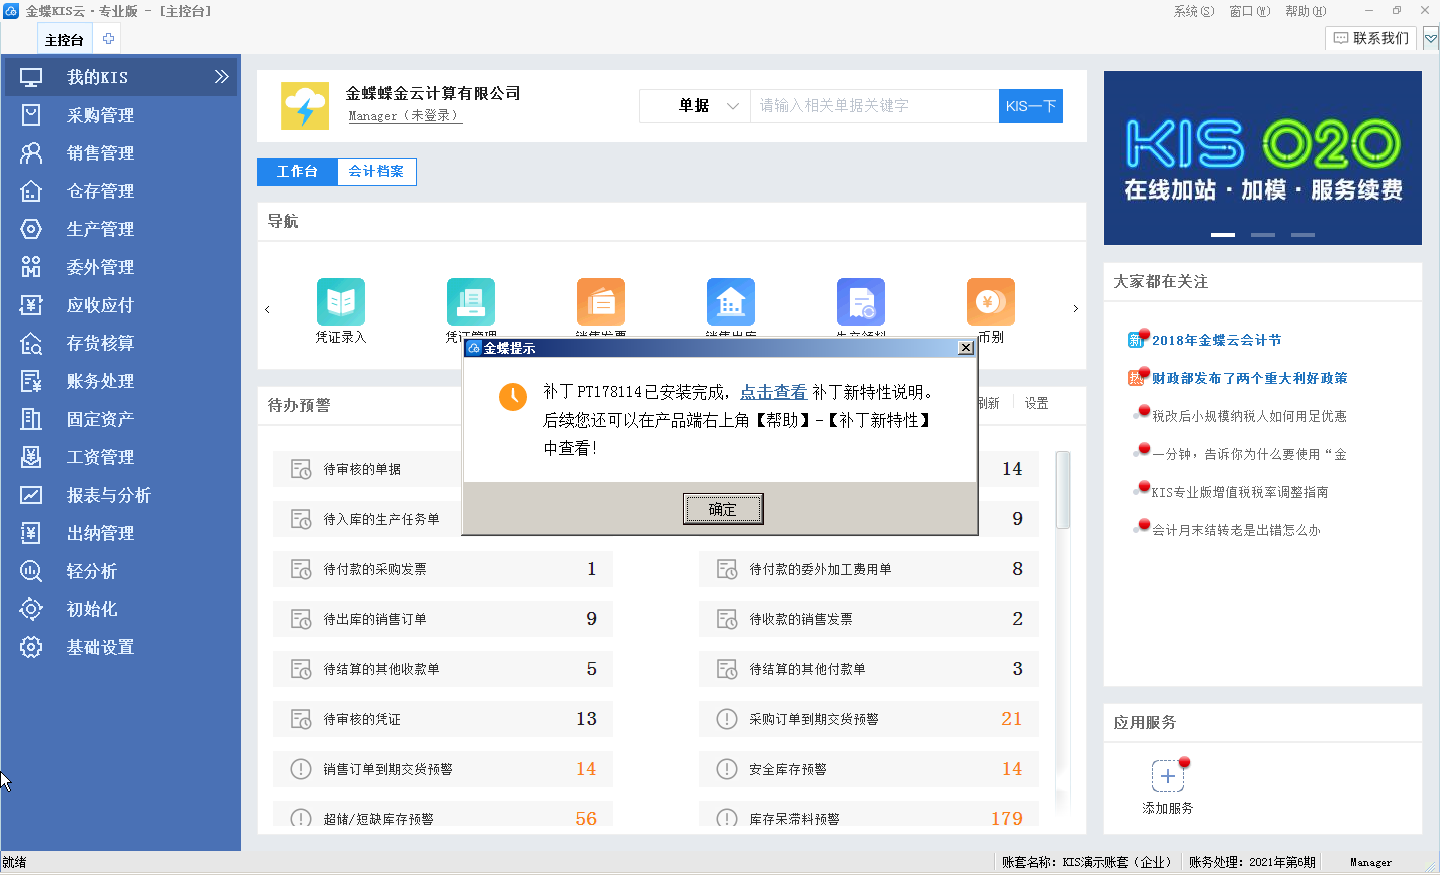Open 设置 in the 待办预警 panel

(x=1036, y=403)
